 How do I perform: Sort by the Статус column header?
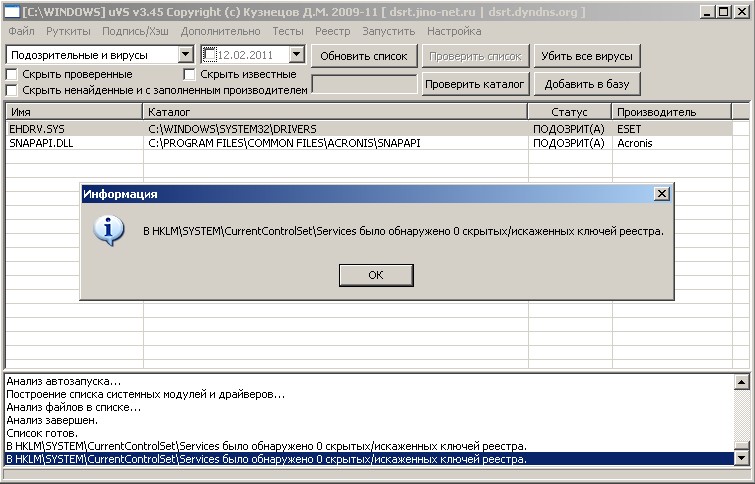(x=570, y=112)
